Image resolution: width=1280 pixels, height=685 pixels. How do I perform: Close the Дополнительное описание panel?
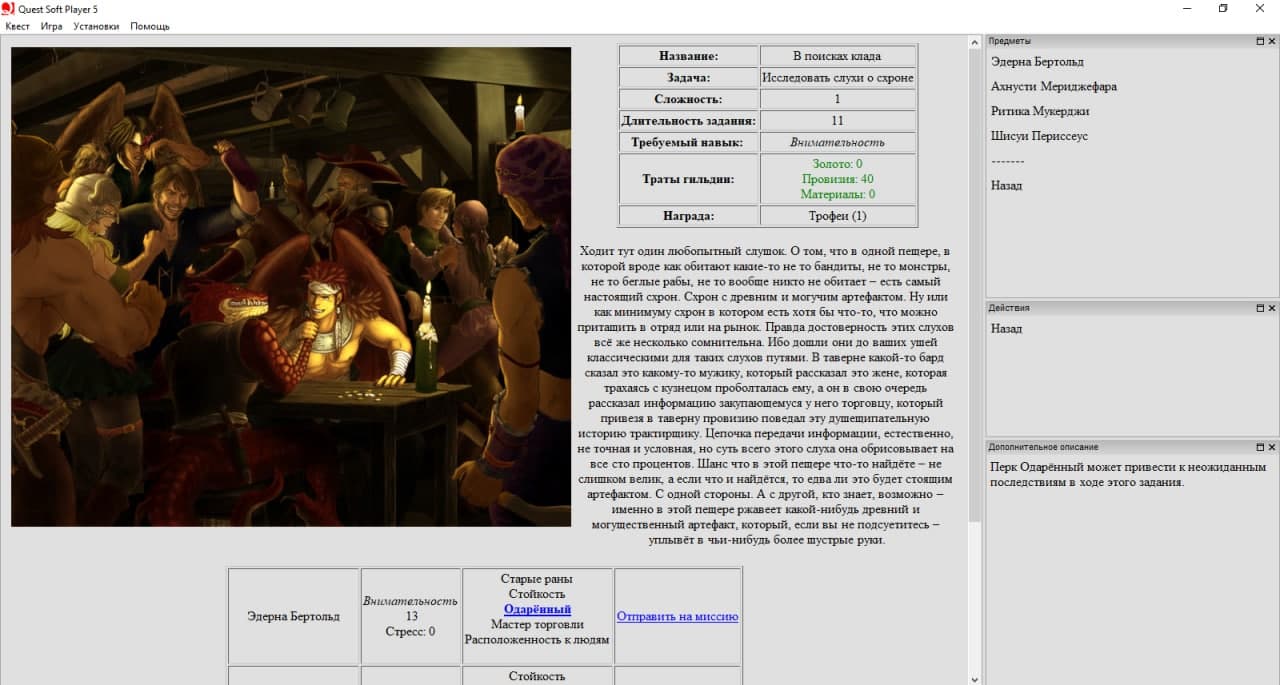point(1272,447)
